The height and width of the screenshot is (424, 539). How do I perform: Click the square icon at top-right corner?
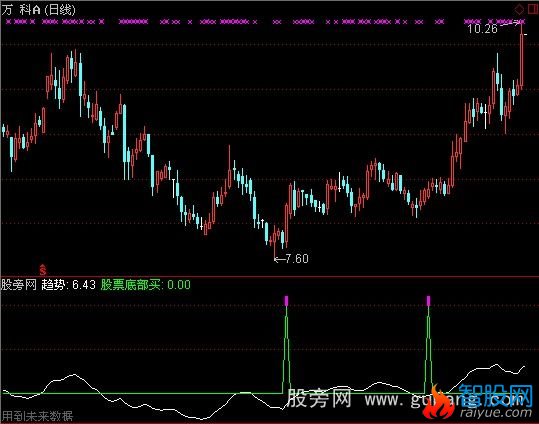coord(532,9)
